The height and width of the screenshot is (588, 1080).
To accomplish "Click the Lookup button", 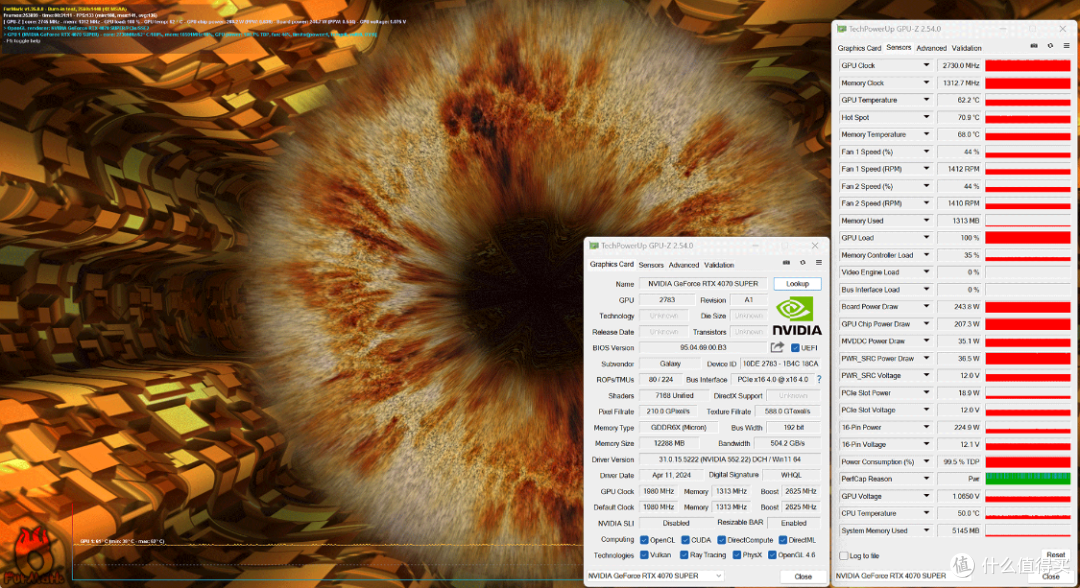I will 797,284.
